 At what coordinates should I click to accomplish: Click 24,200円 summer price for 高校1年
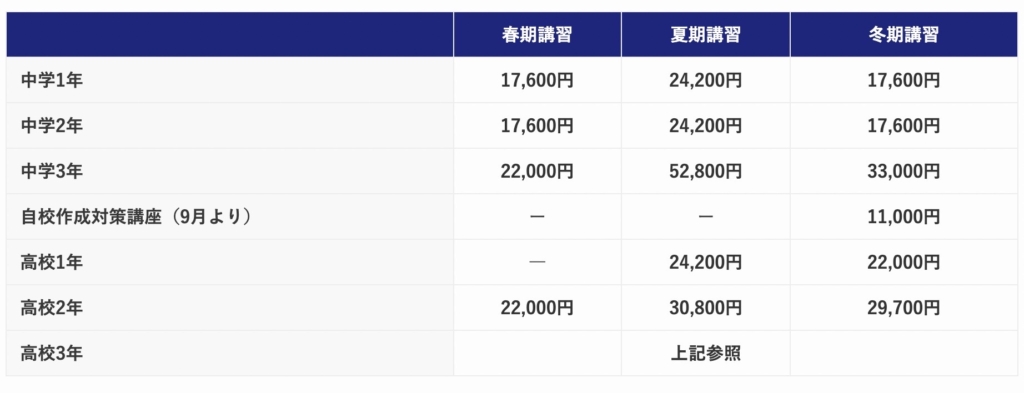[705, 262]
